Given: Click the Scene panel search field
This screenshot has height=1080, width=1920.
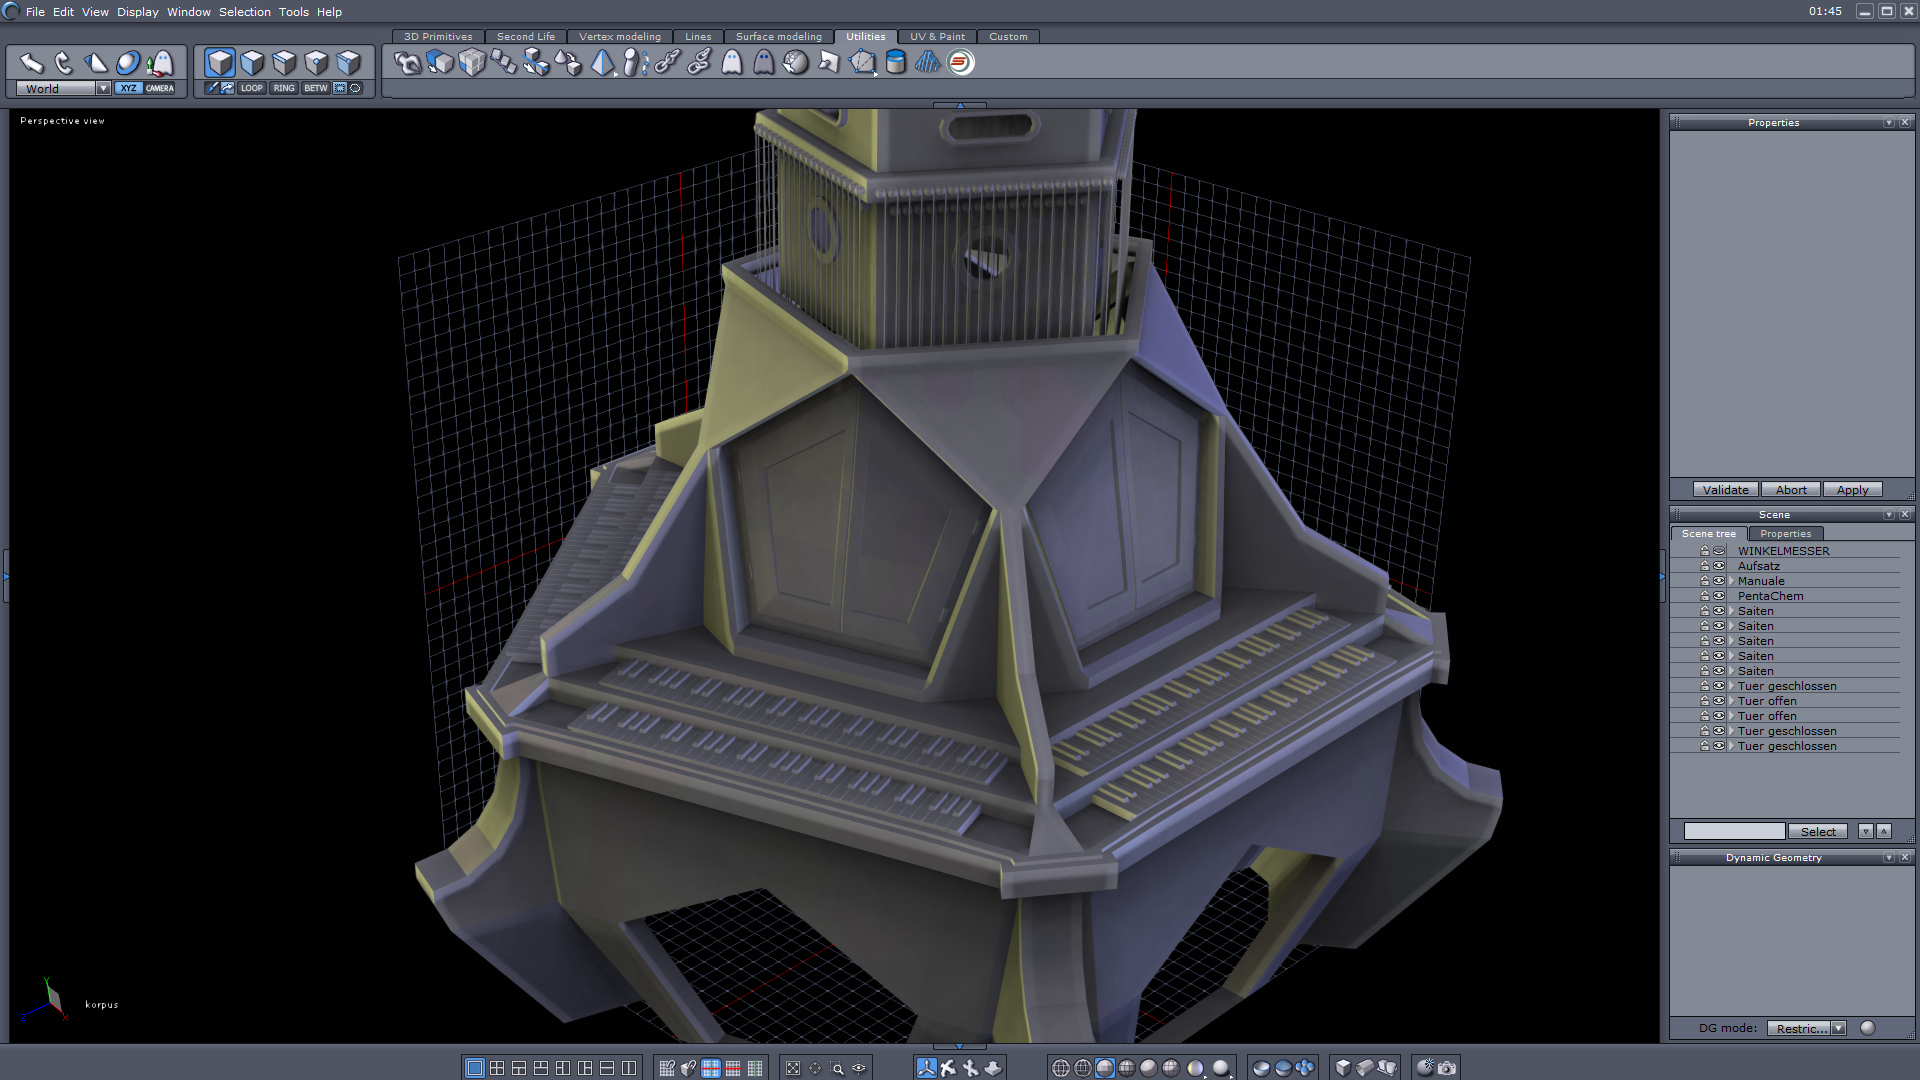Looking at the screenshot, I should 1734,832.
